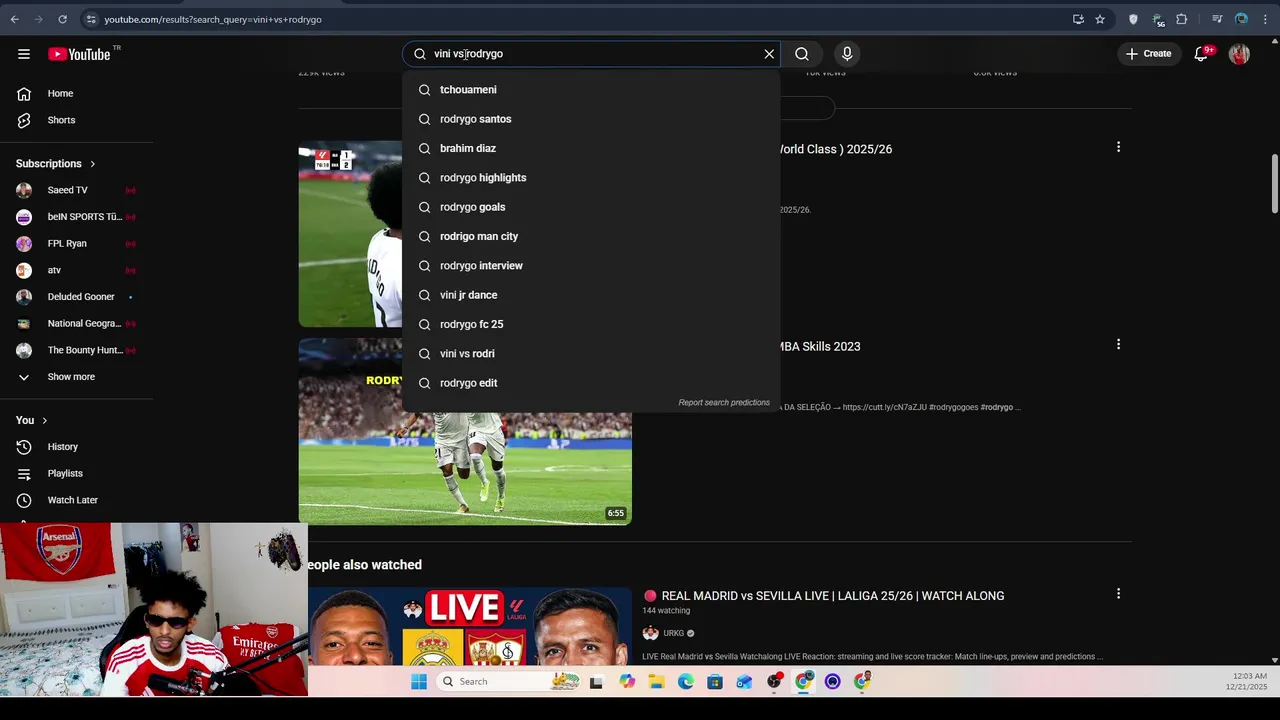
Task: Open the browser Extensions puzzle icon
Action: (x=1182, y=19)
